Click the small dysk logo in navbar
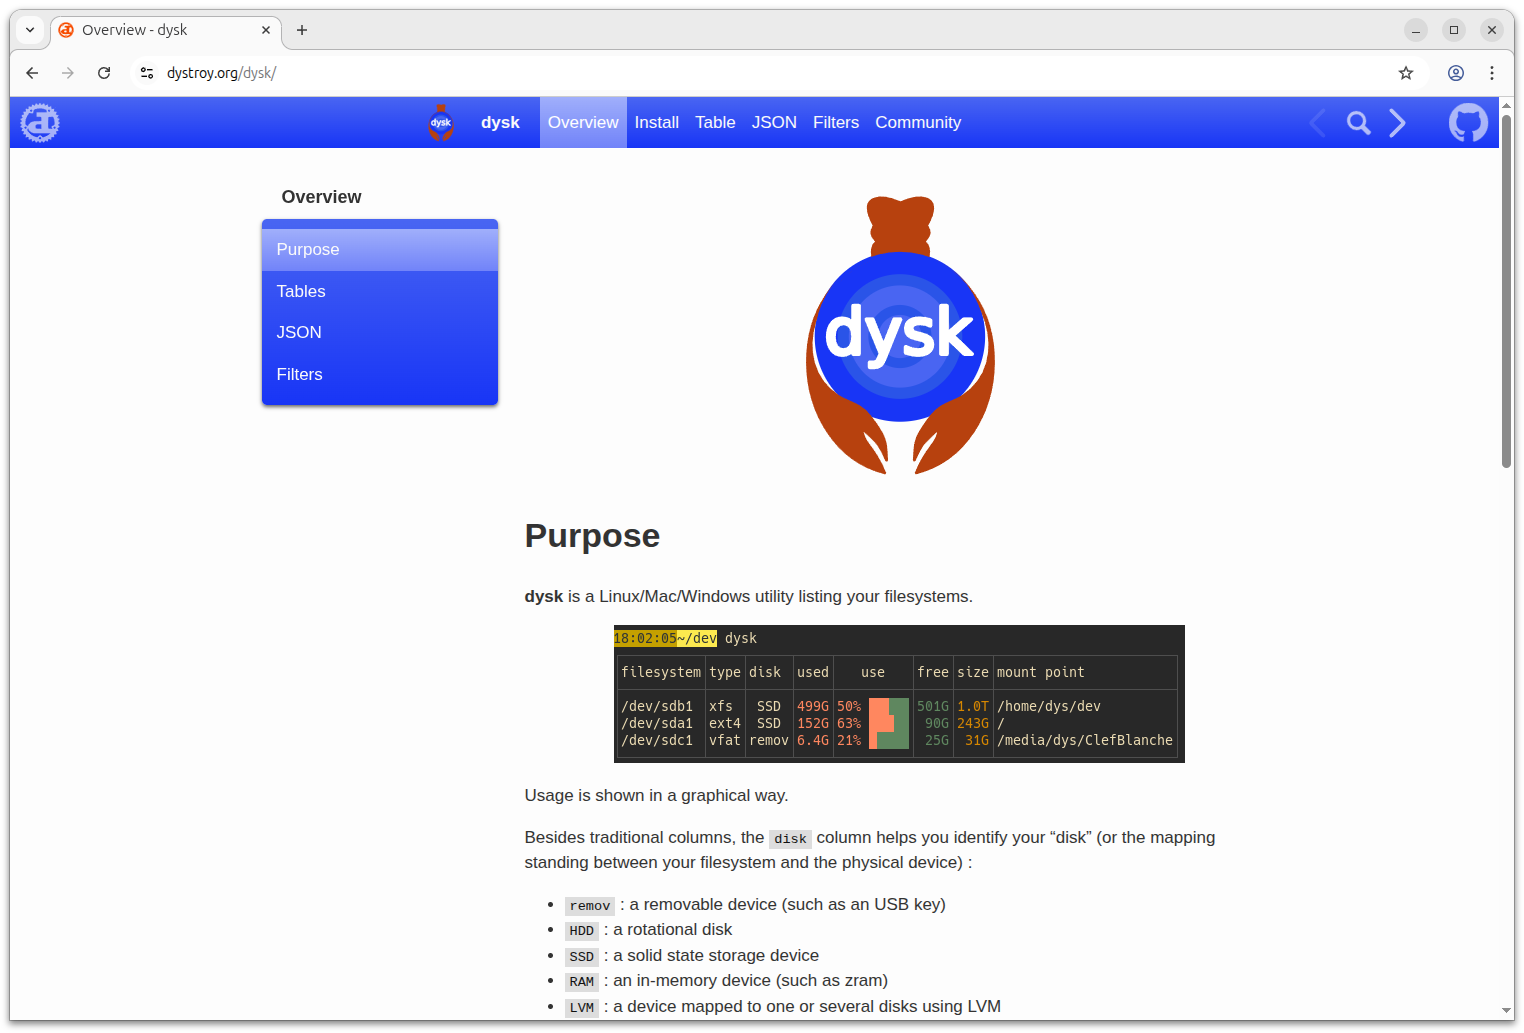The image size is (1524, 1033). [x=441, y=123]
